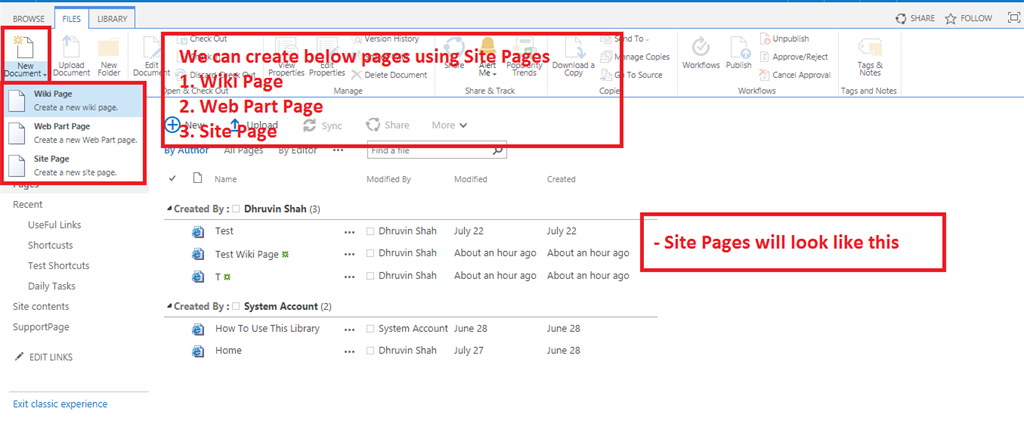Screen dimensions: 1024x430
Task: Switch to the FILES ribbon tab
Action: tap(72, 19)
